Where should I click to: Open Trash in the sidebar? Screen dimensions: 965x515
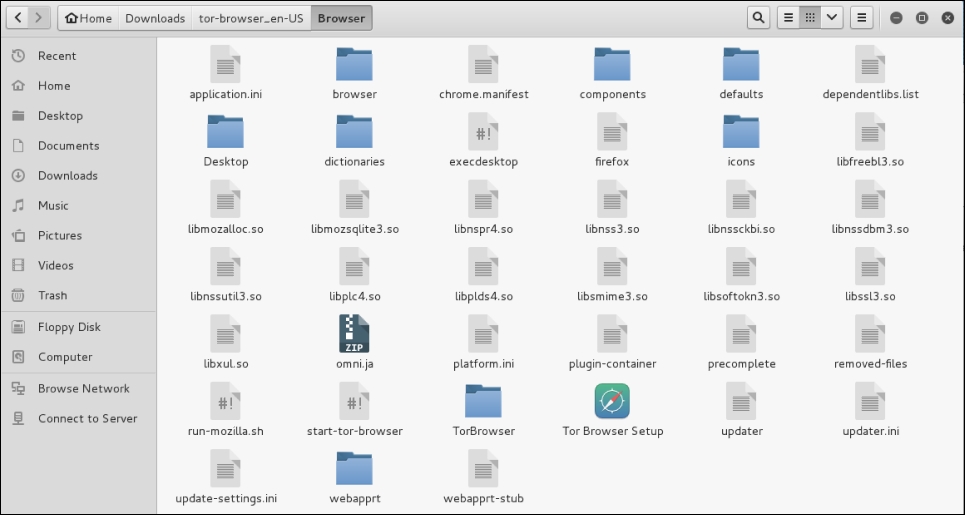coord(78,295)
